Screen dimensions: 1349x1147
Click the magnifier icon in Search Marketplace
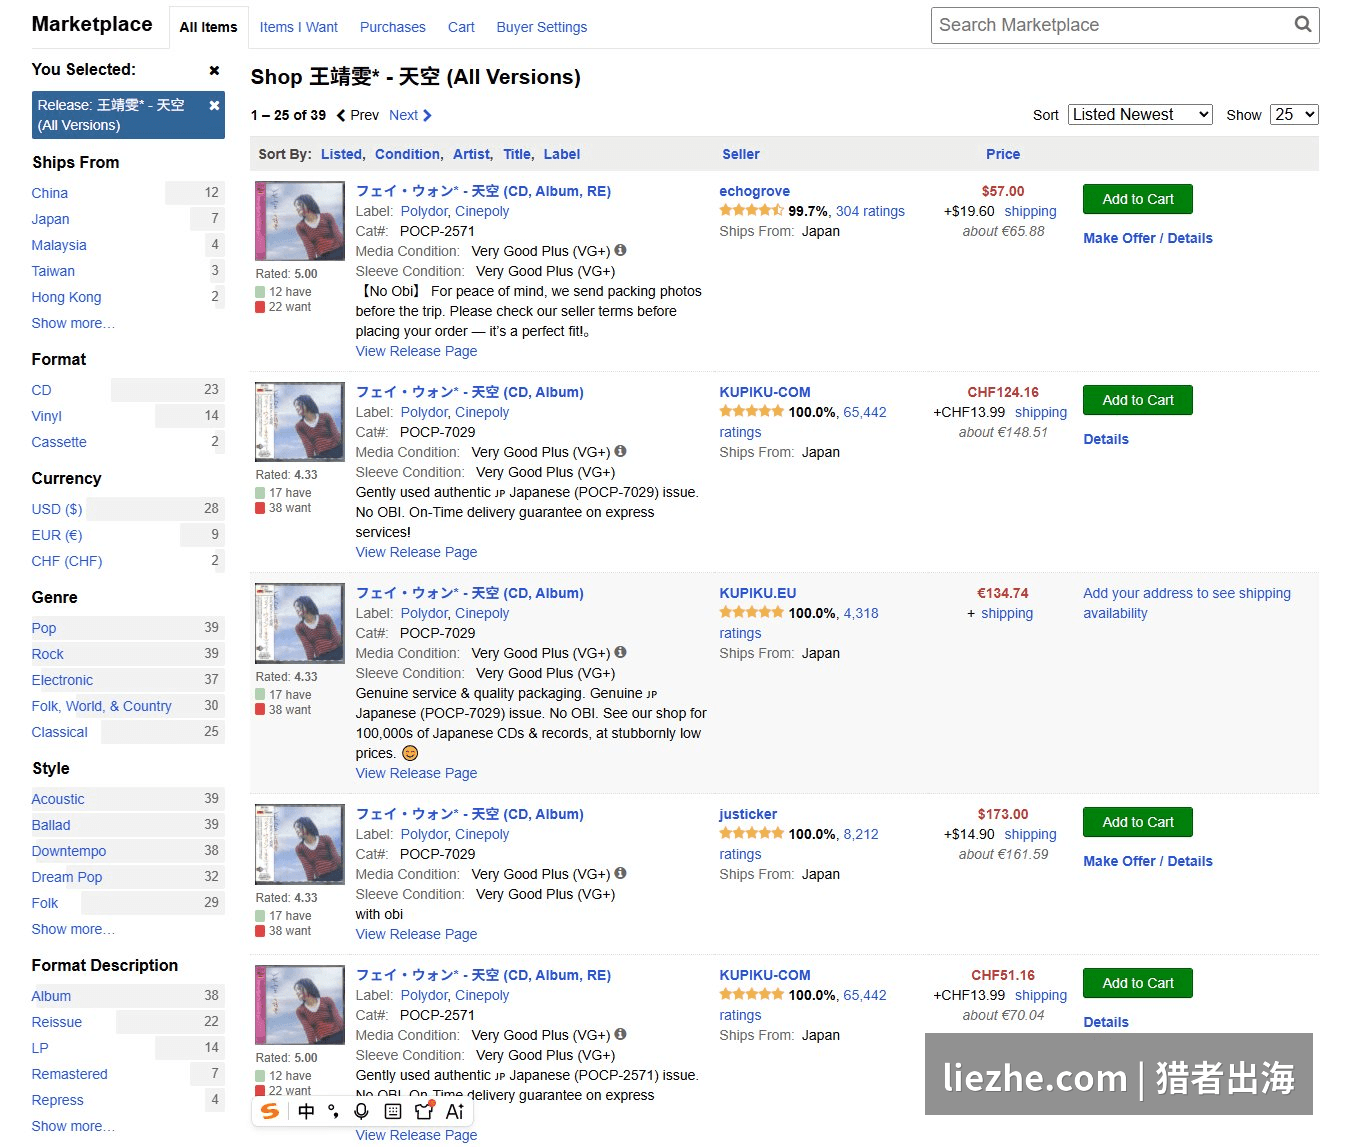1302,25
